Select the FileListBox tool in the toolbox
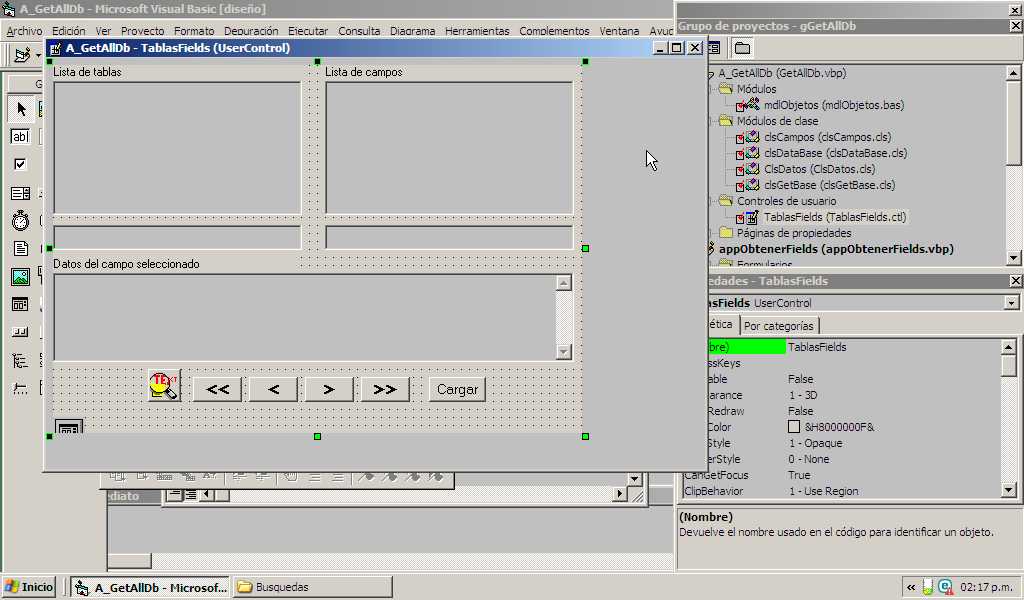 (x=20, y=249)
